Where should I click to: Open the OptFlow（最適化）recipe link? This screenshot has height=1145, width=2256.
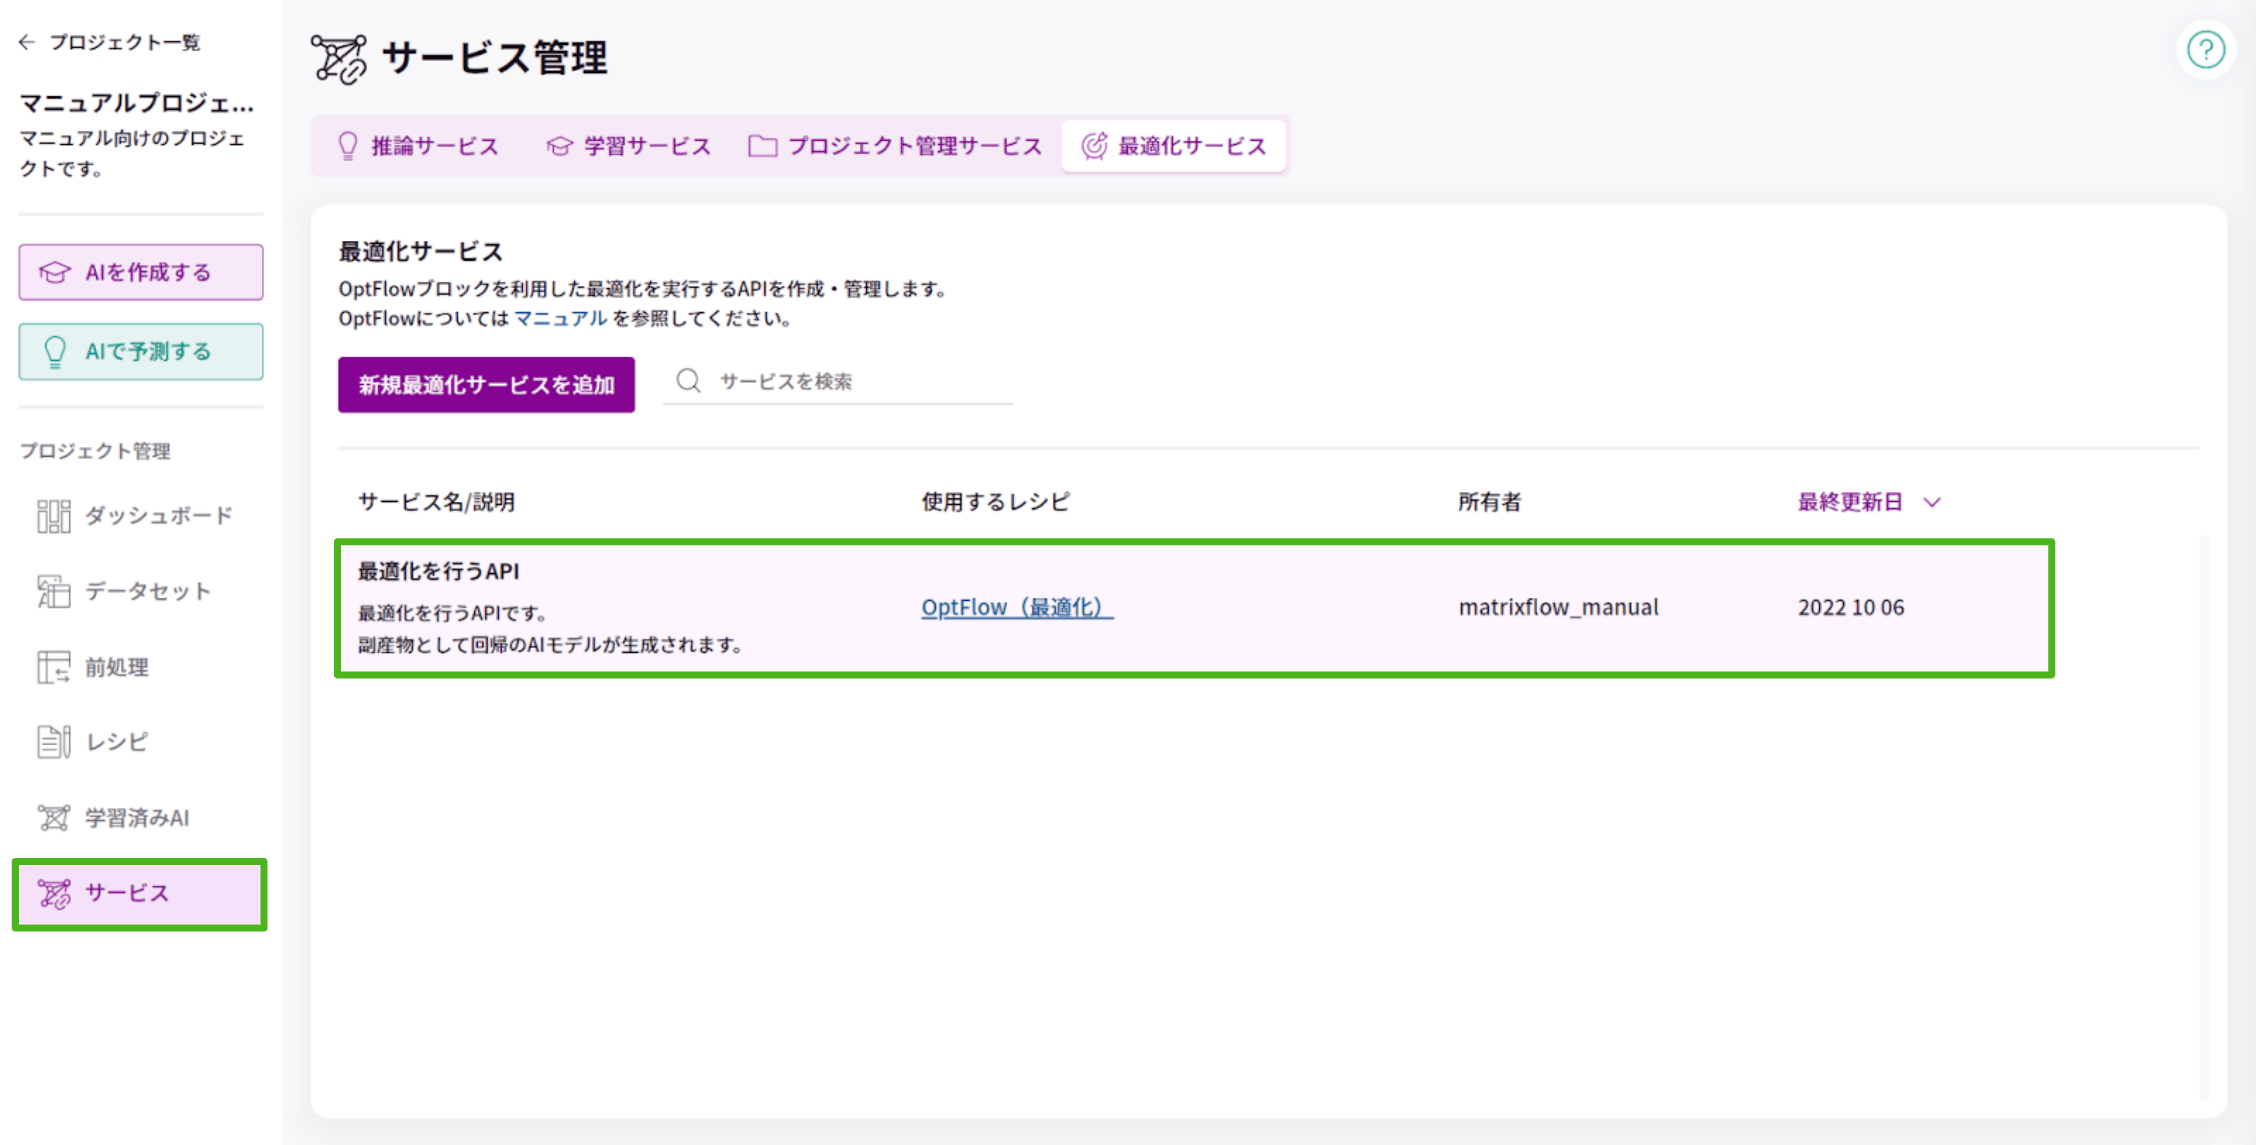coord(1016,606)
